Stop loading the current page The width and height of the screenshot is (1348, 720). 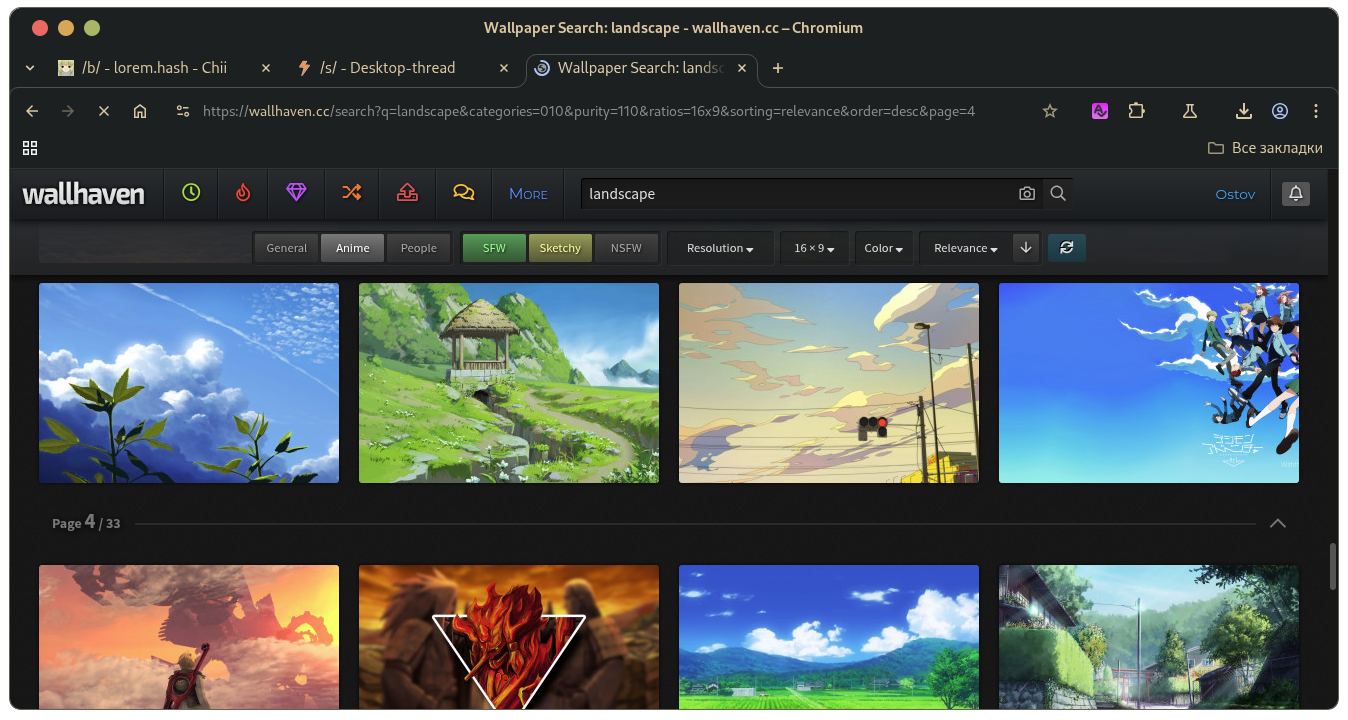[104, 111]
